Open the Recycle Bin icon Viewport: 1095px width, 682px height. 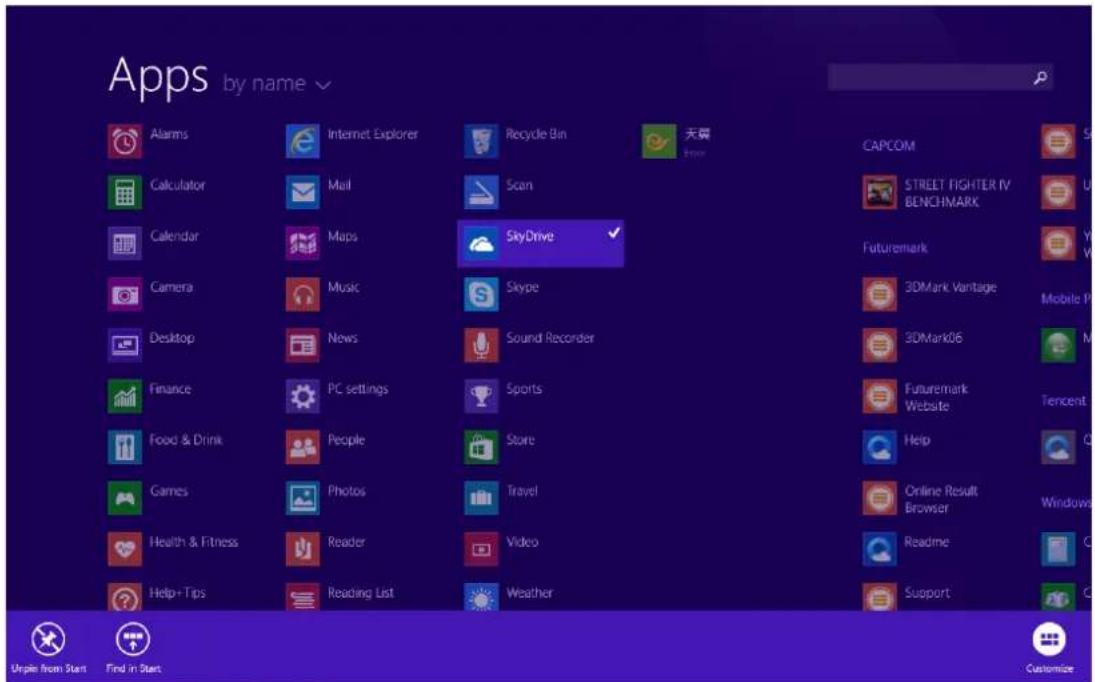[x=481, y=142]
